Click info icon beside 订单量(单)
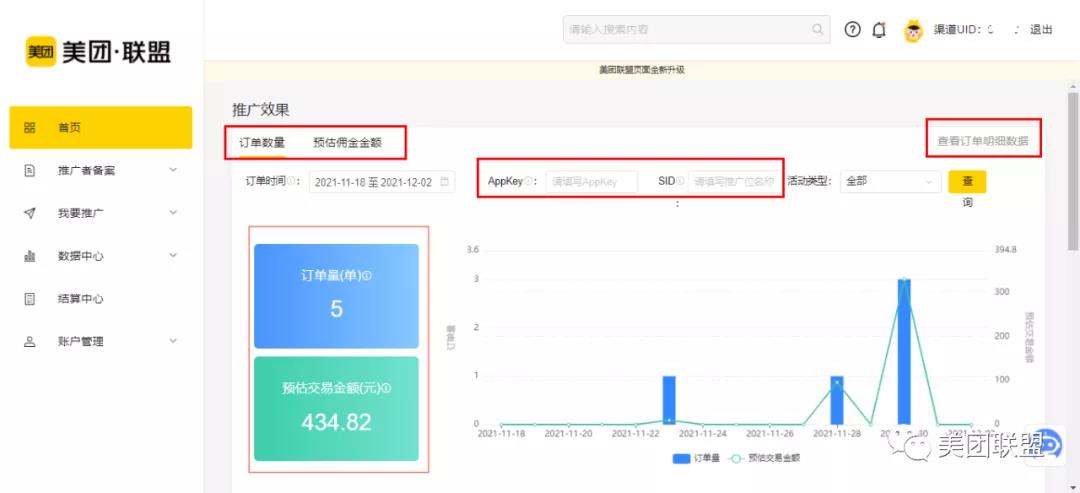Screen dimensions: 1080x493 tap(367, 275)
